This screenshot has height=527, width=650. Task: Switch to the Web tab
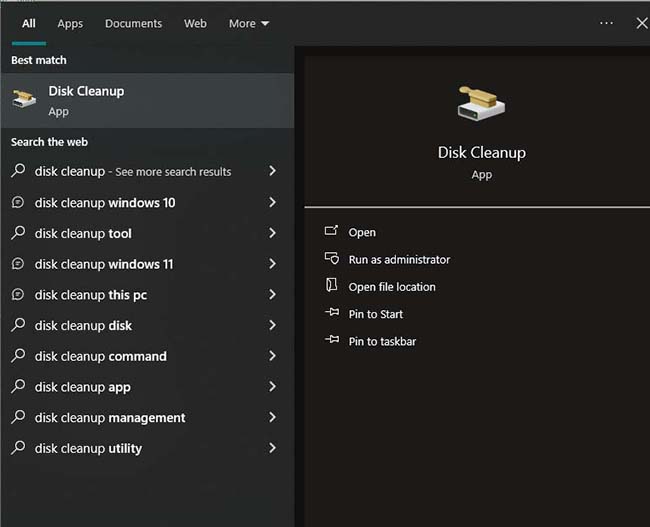coord(195,23)
